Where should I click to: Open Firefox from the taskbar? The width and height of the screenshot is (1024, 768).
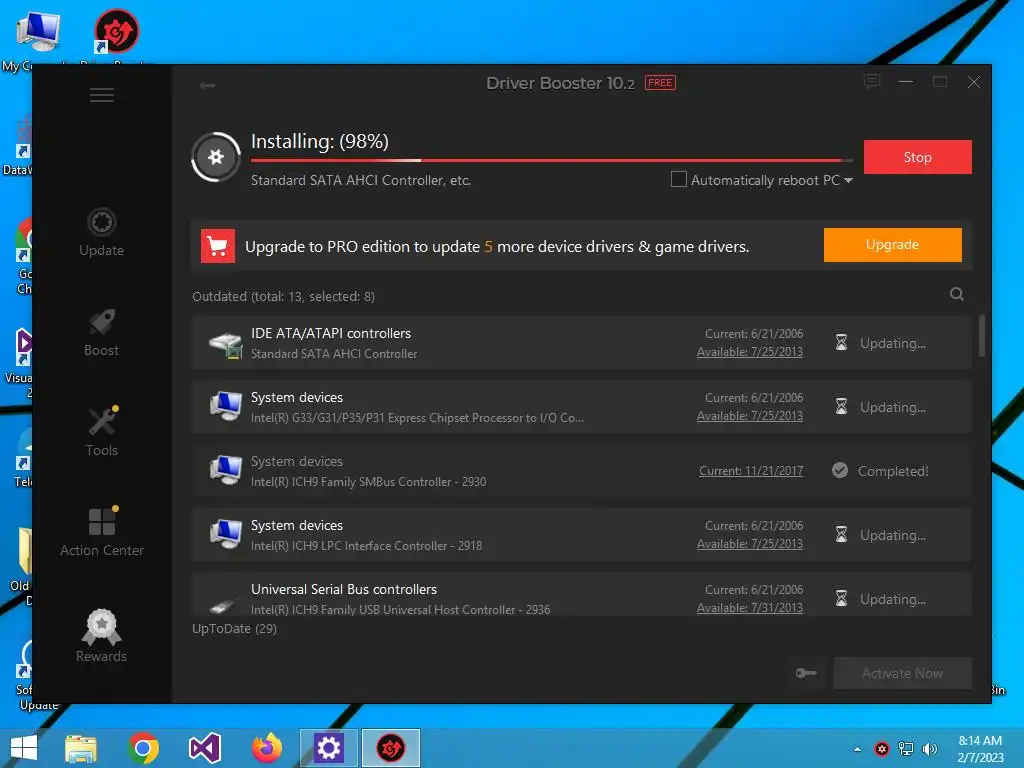click(267, 748)
